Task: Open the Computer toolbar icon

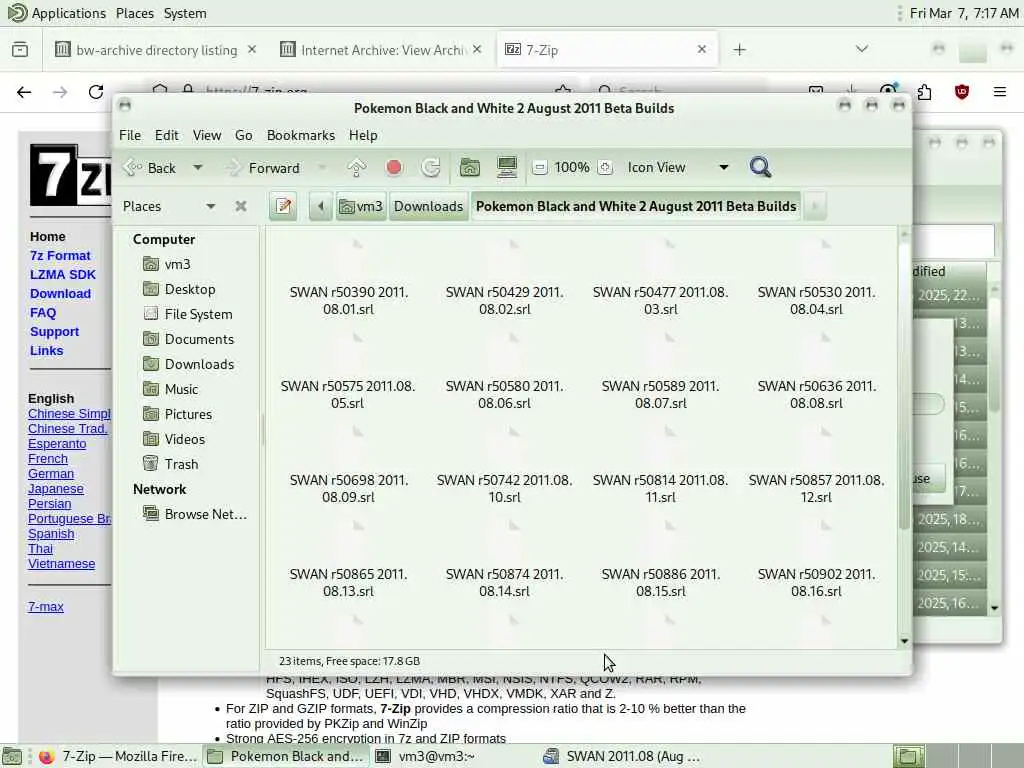Action: click(x=507, y=168)
